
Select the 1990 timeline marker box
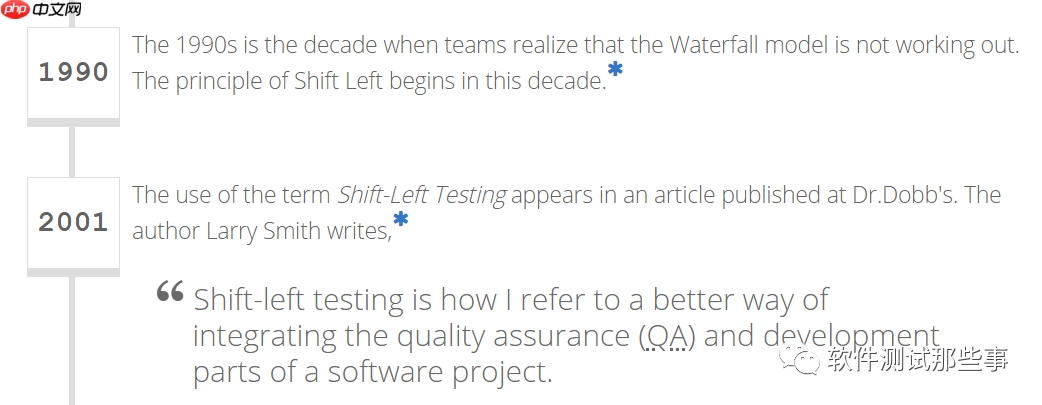pyautogui.click(x=73, y=72)
